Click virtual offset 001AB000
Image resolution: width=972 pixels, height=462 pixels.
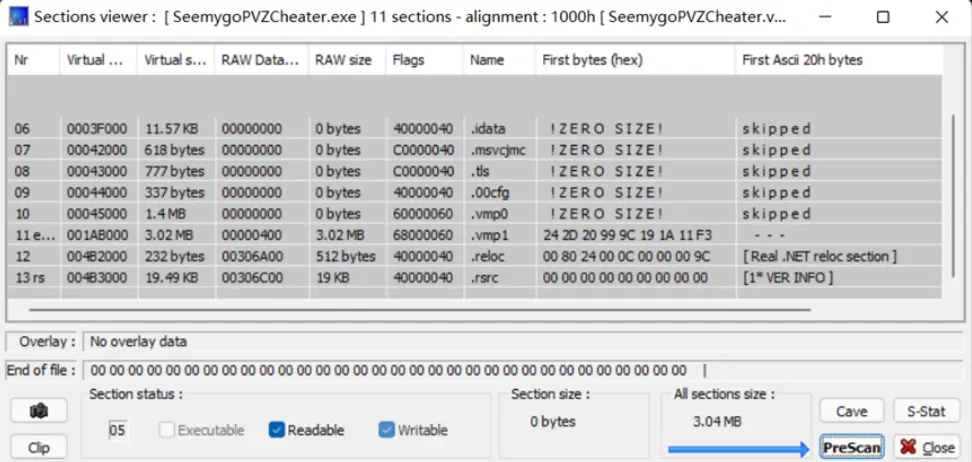pos(97,235)
